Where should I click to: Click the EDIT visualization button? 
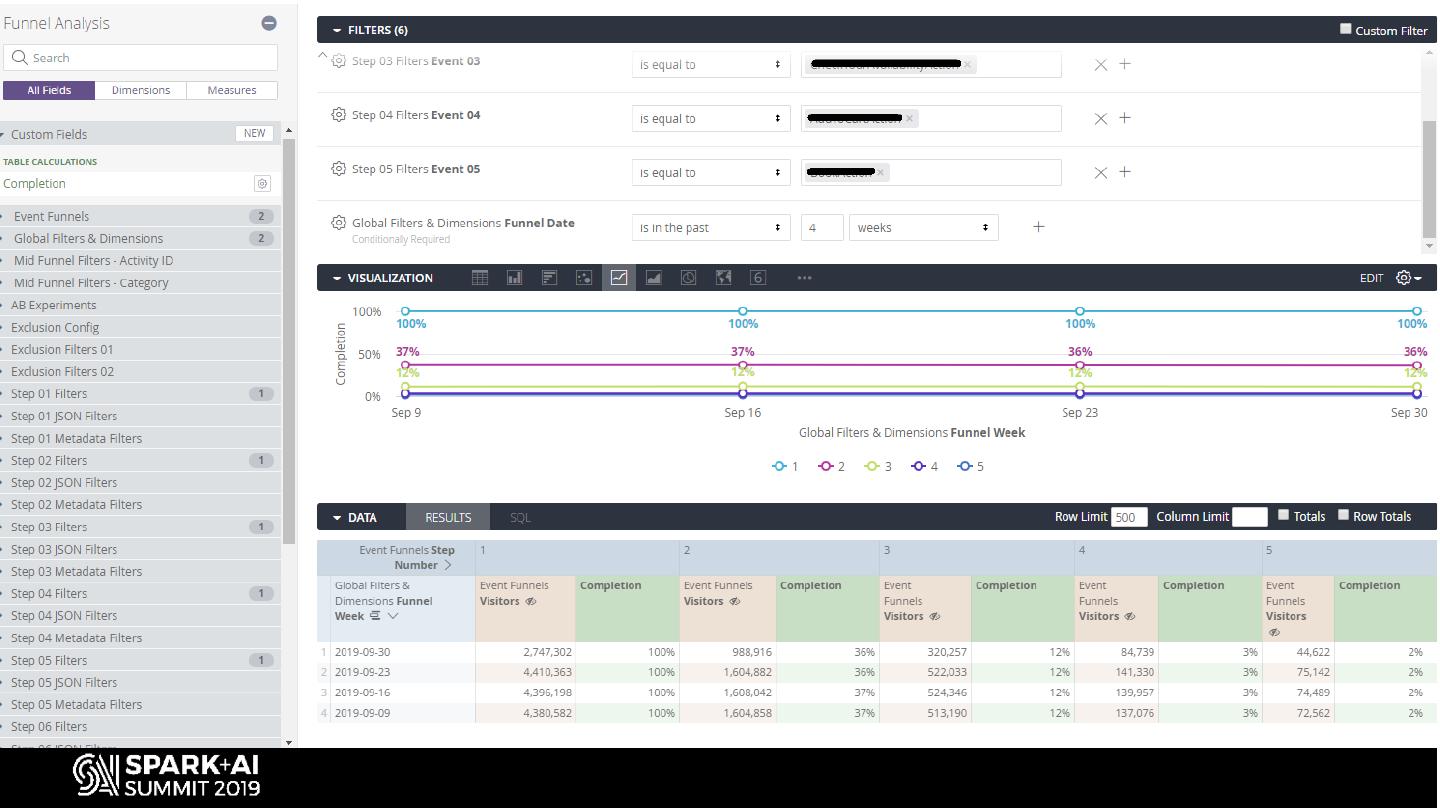coord(1371,278)
